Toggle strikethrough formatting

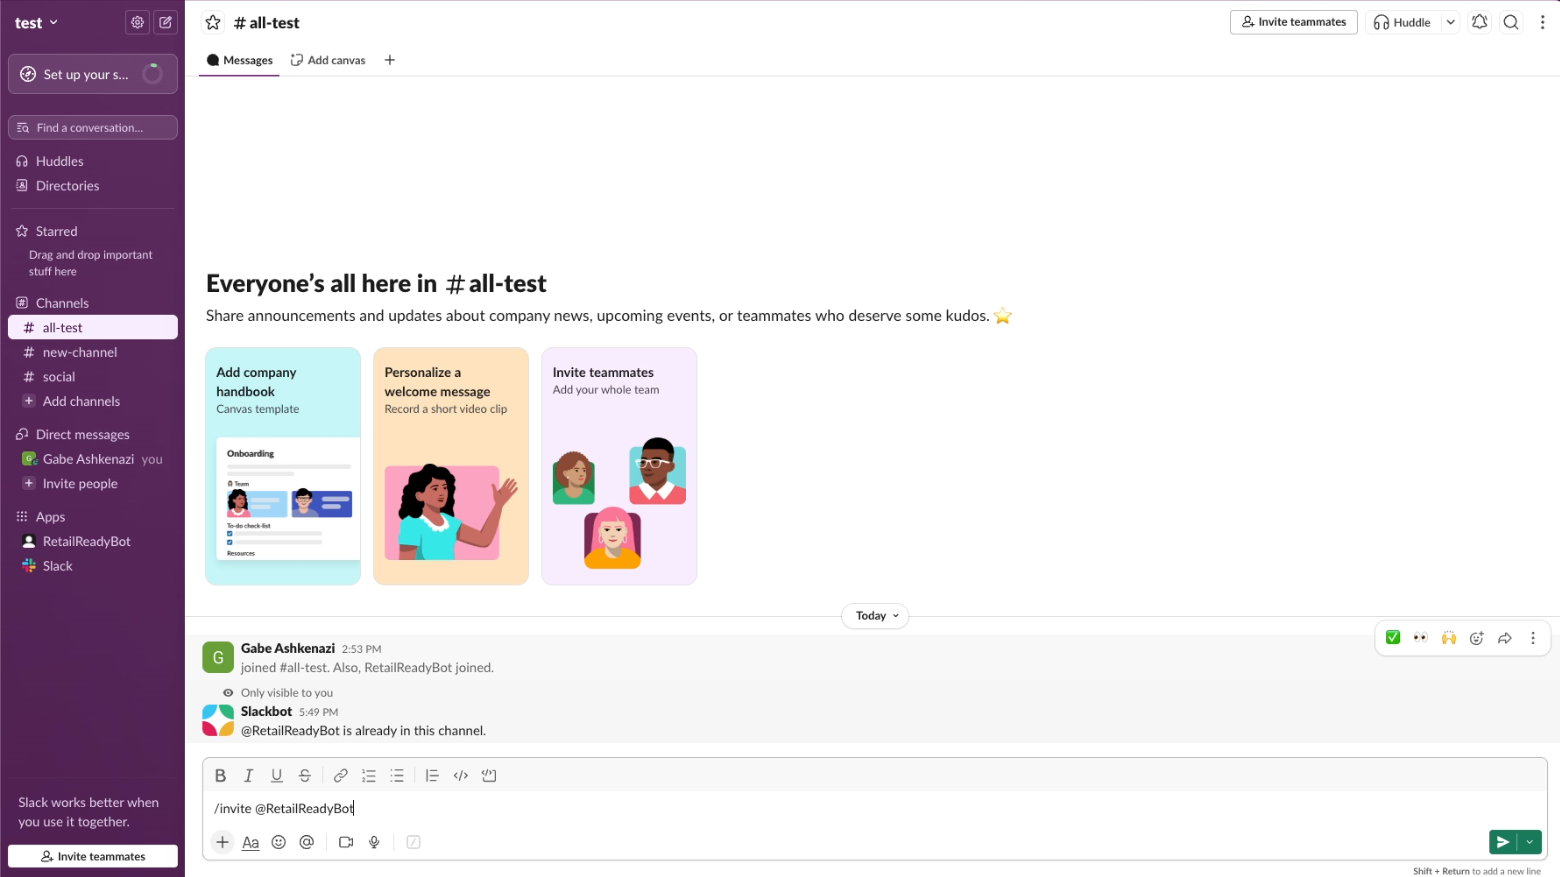click(x=305, y=775)
